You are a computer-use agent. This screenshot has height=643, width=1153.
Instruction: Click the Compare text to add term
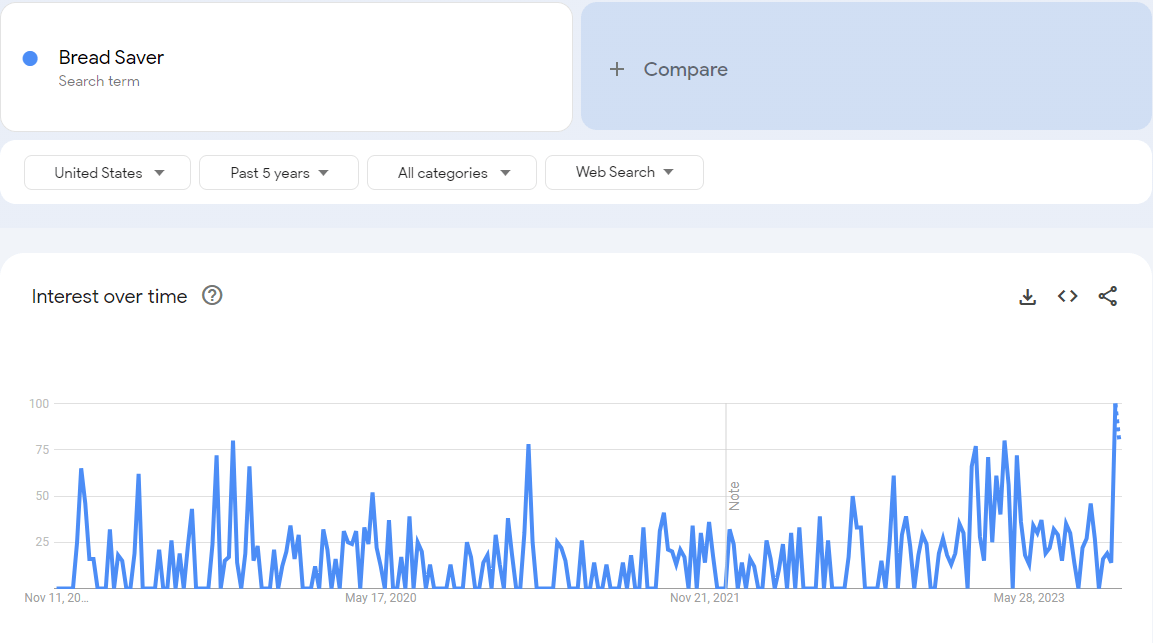coord(685,69)
